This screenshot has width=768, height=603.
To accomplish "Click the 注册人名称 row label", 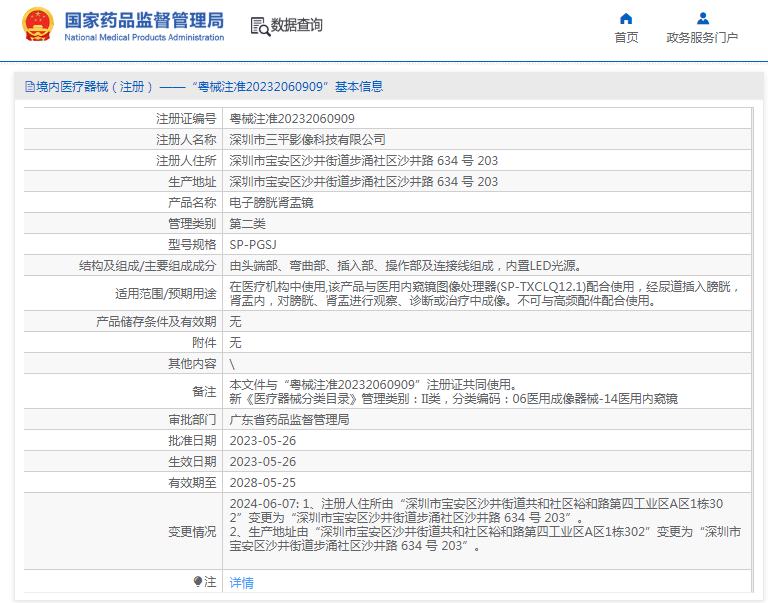I will coord(186,140).
